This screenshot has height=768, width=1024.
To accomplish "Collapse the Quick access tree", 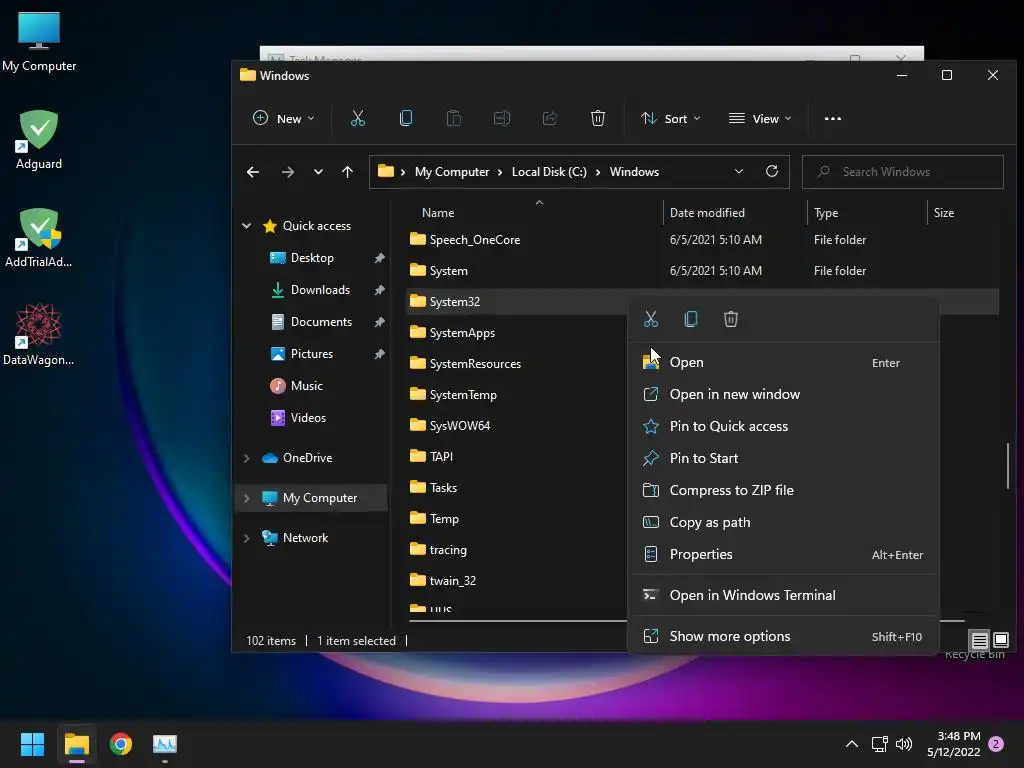I will click(x=246, y=226).
